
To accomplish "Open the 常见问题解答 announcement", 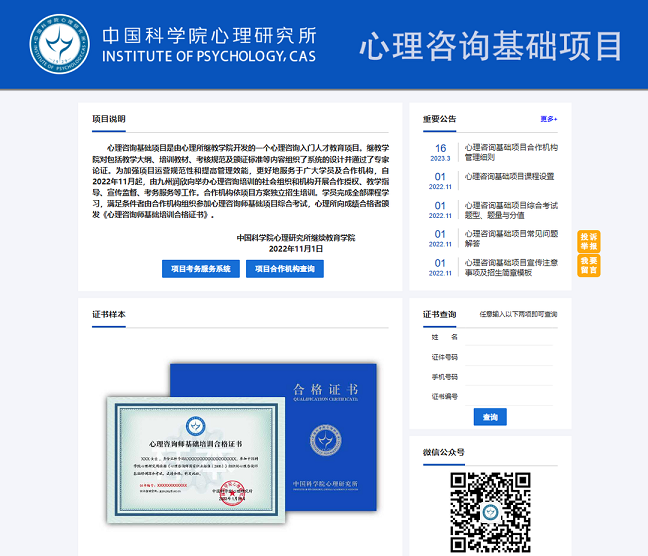I will (511, 238).
